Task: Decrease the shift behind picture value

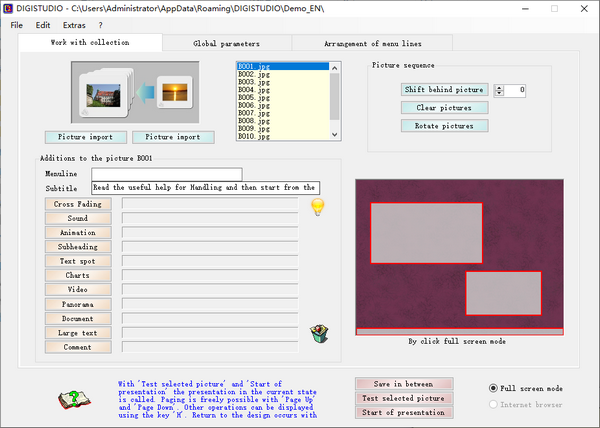Action: [x=499, y=93]
